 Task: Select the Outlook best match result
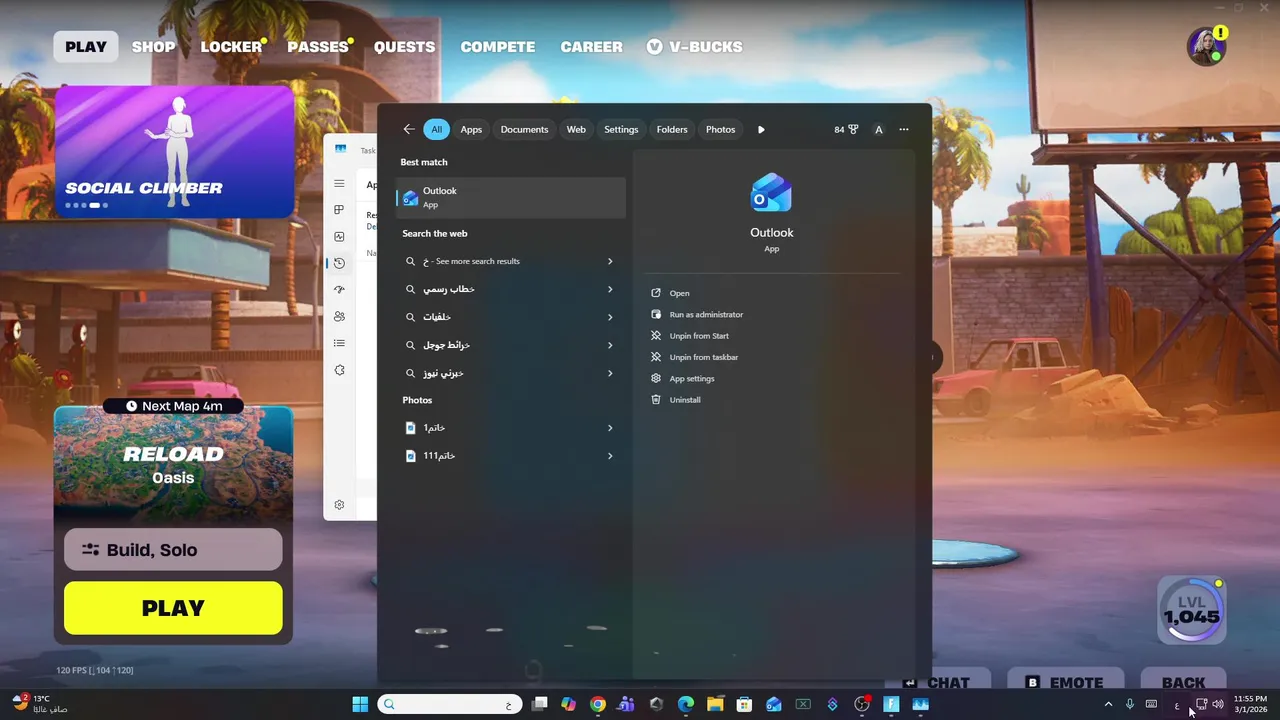pos(511,197)
